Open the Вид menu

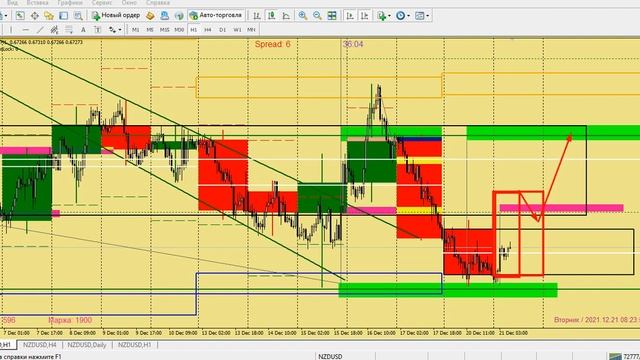tap(12, 3)
